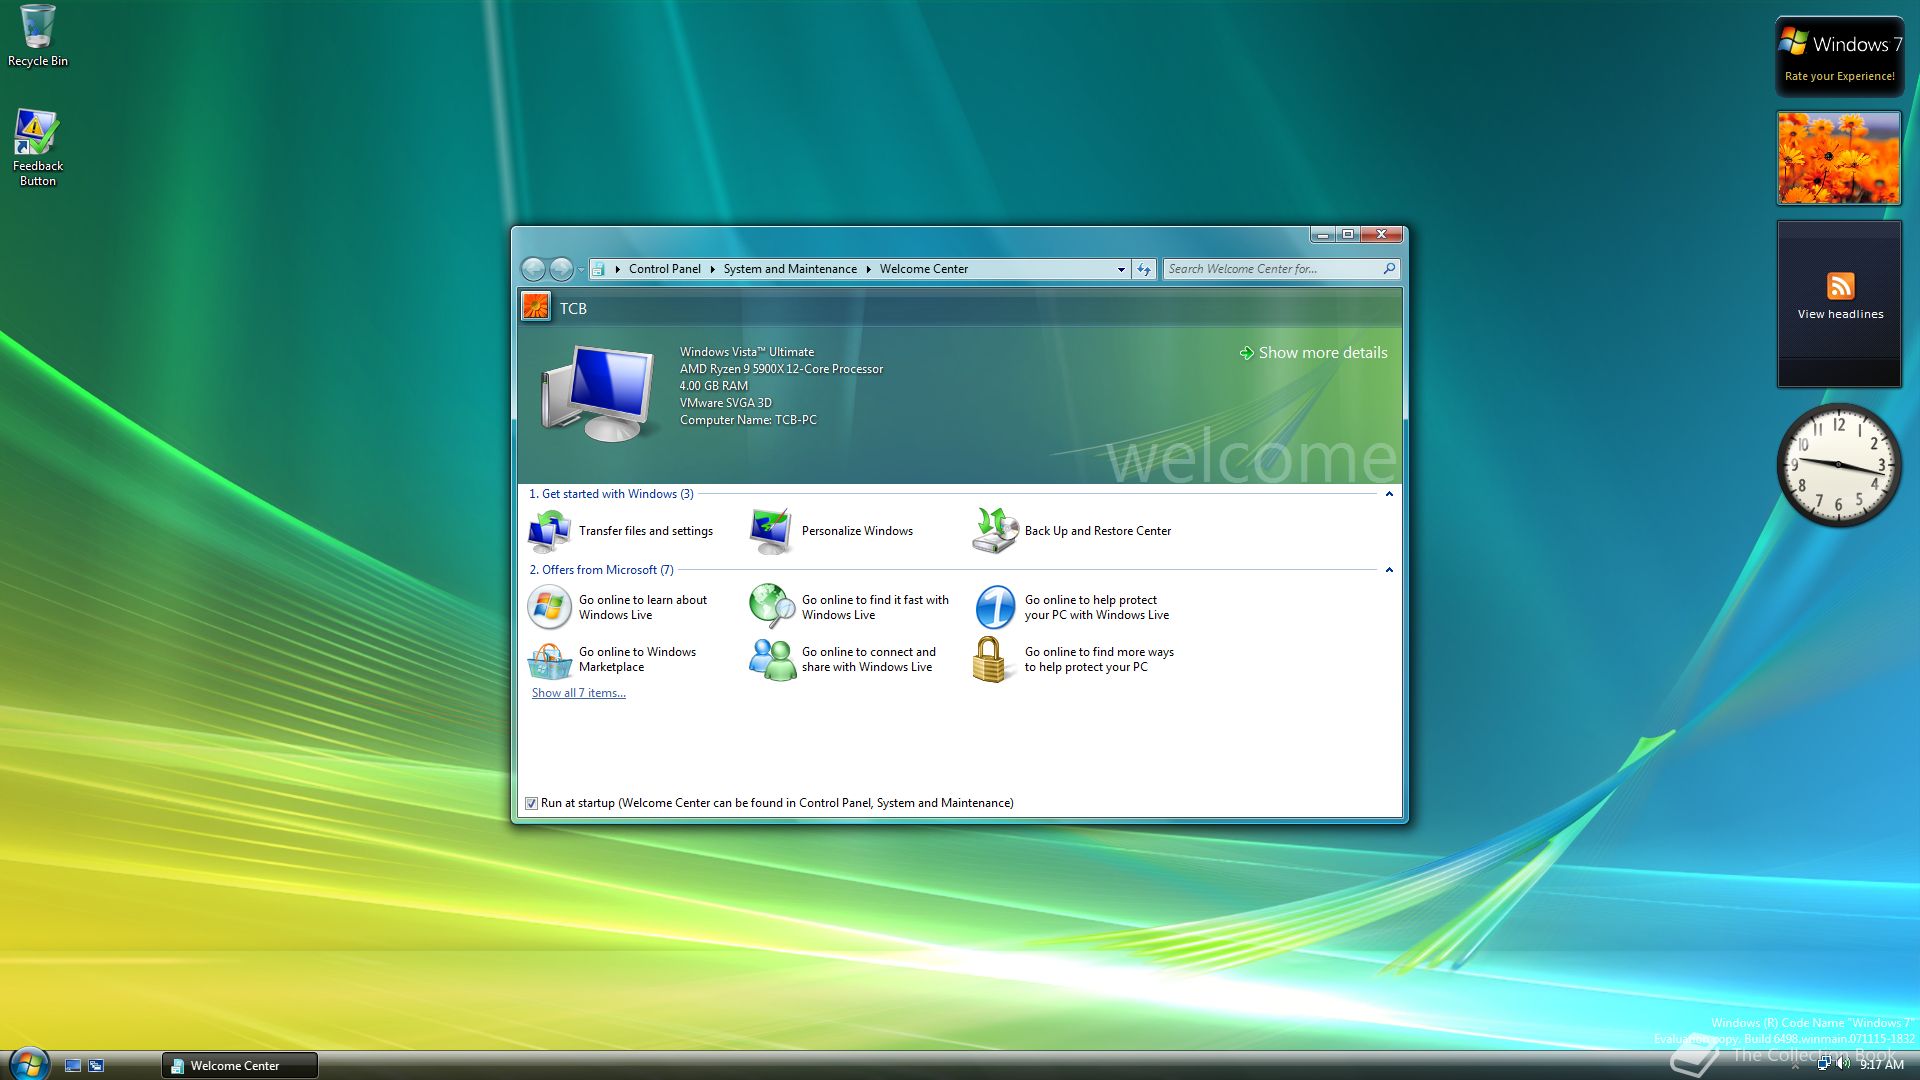Viewport: 1920px width, 1080px height.
Task: Expand the arrow before Control Panel breadcrumb
Action: 618,269
